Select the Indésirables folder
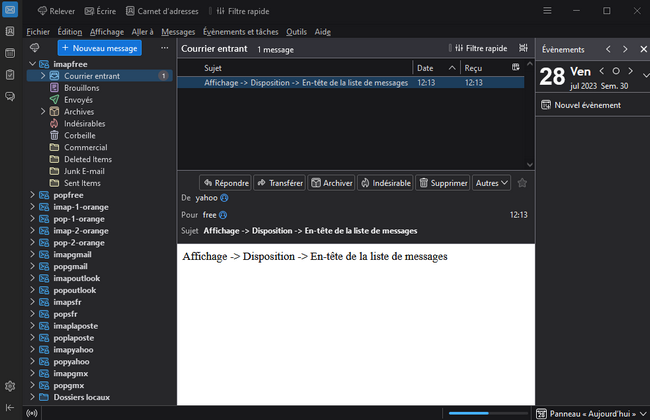 (x=100, y=124)
